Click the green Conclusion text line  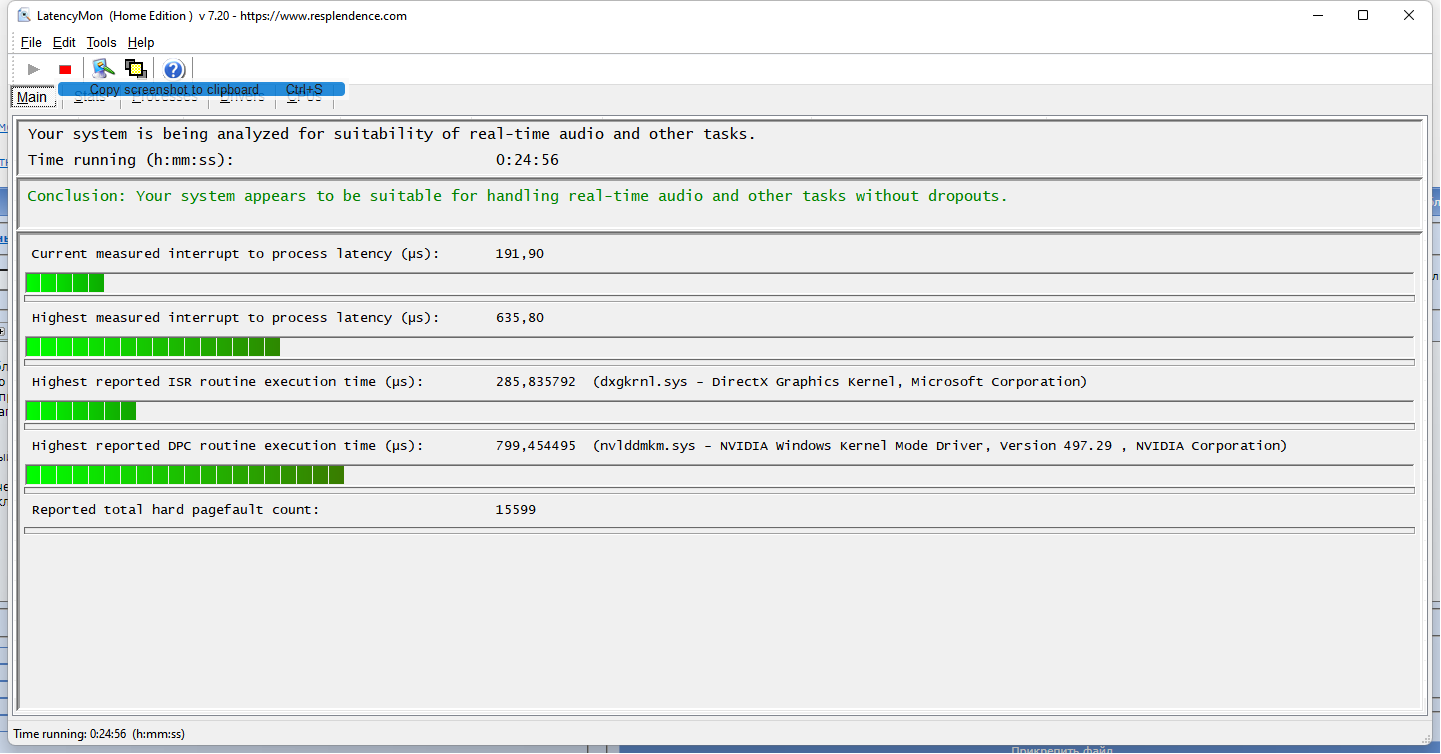coord(517,196)
